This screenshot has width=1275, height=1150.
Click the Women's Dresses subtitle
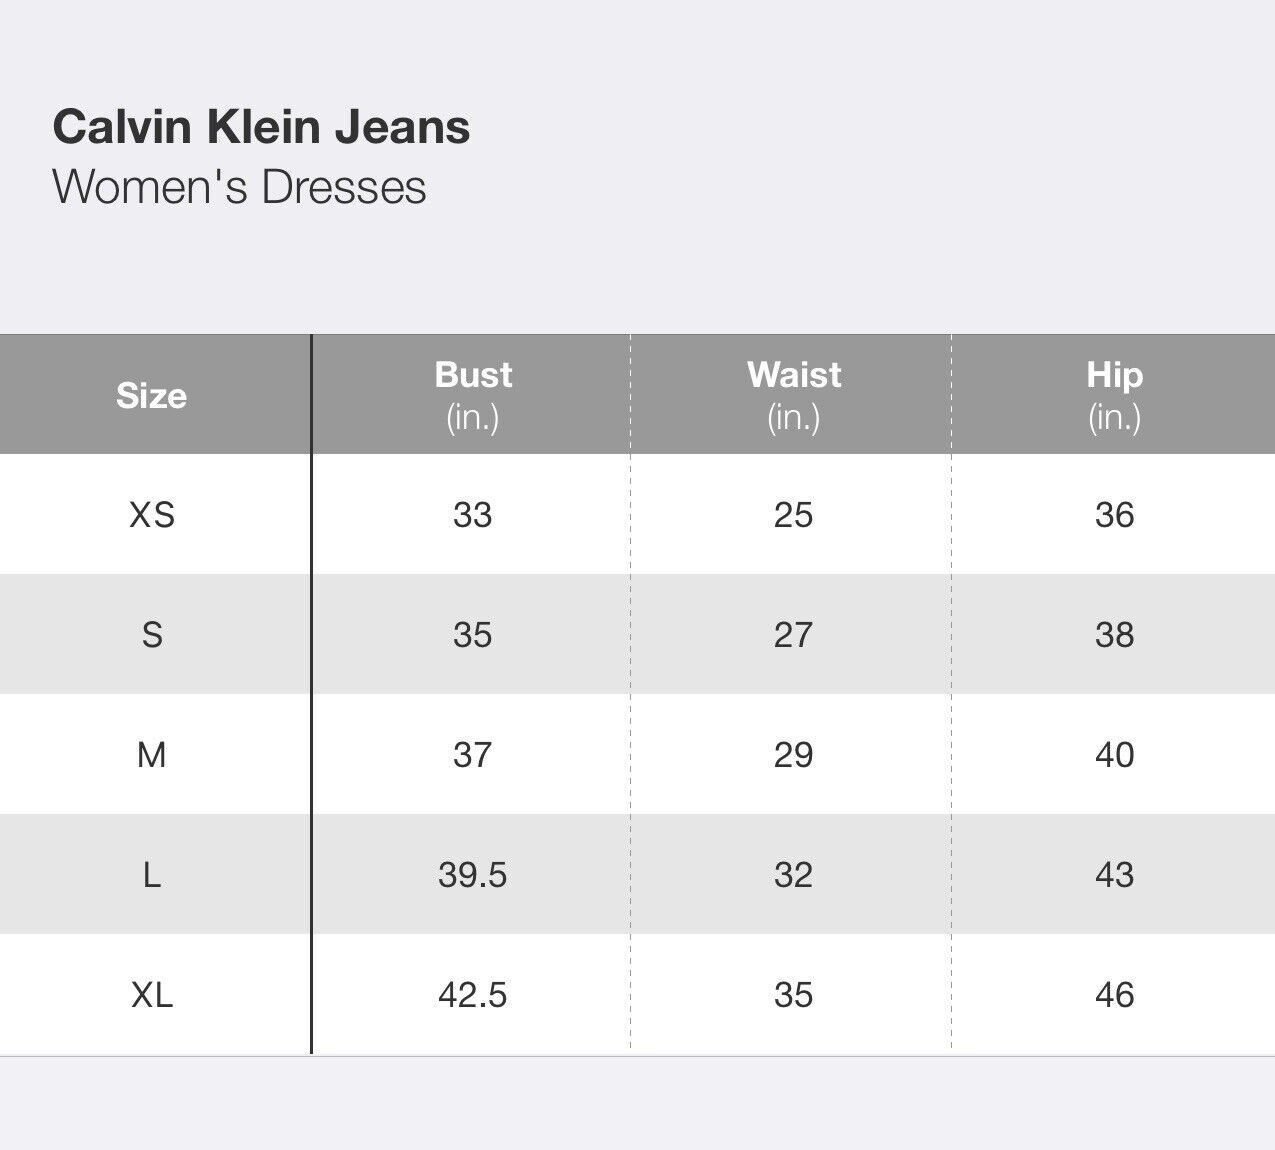click(x=239, y=187)
